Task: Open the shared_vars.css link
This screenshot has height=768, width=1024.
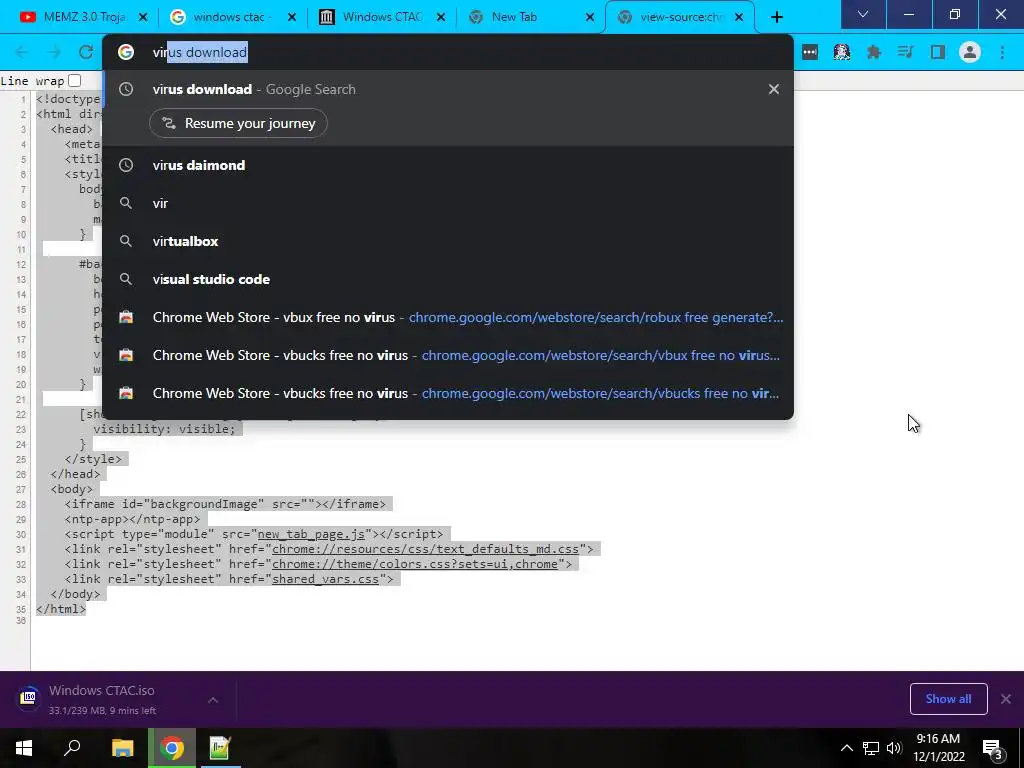Action: [x=325, y=579]
